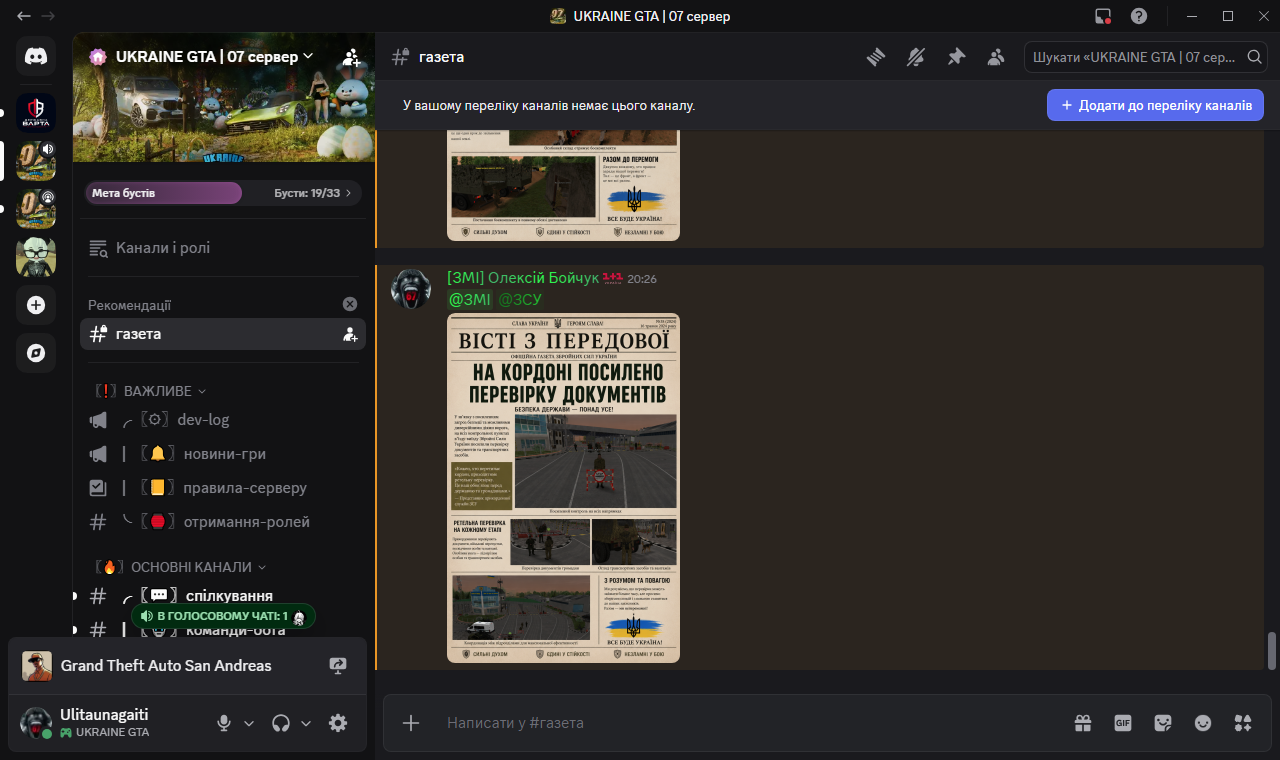Click the @ЗСУ mention
Image resolution: width=1280 pixels, height=760 pixels.
(x=519, y=299)
